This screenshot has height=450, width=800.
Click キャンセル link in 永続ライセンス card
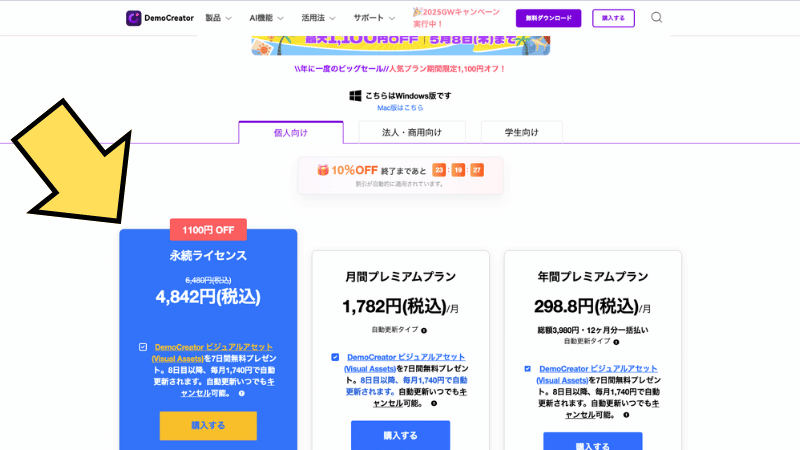(x=228, y=387)
